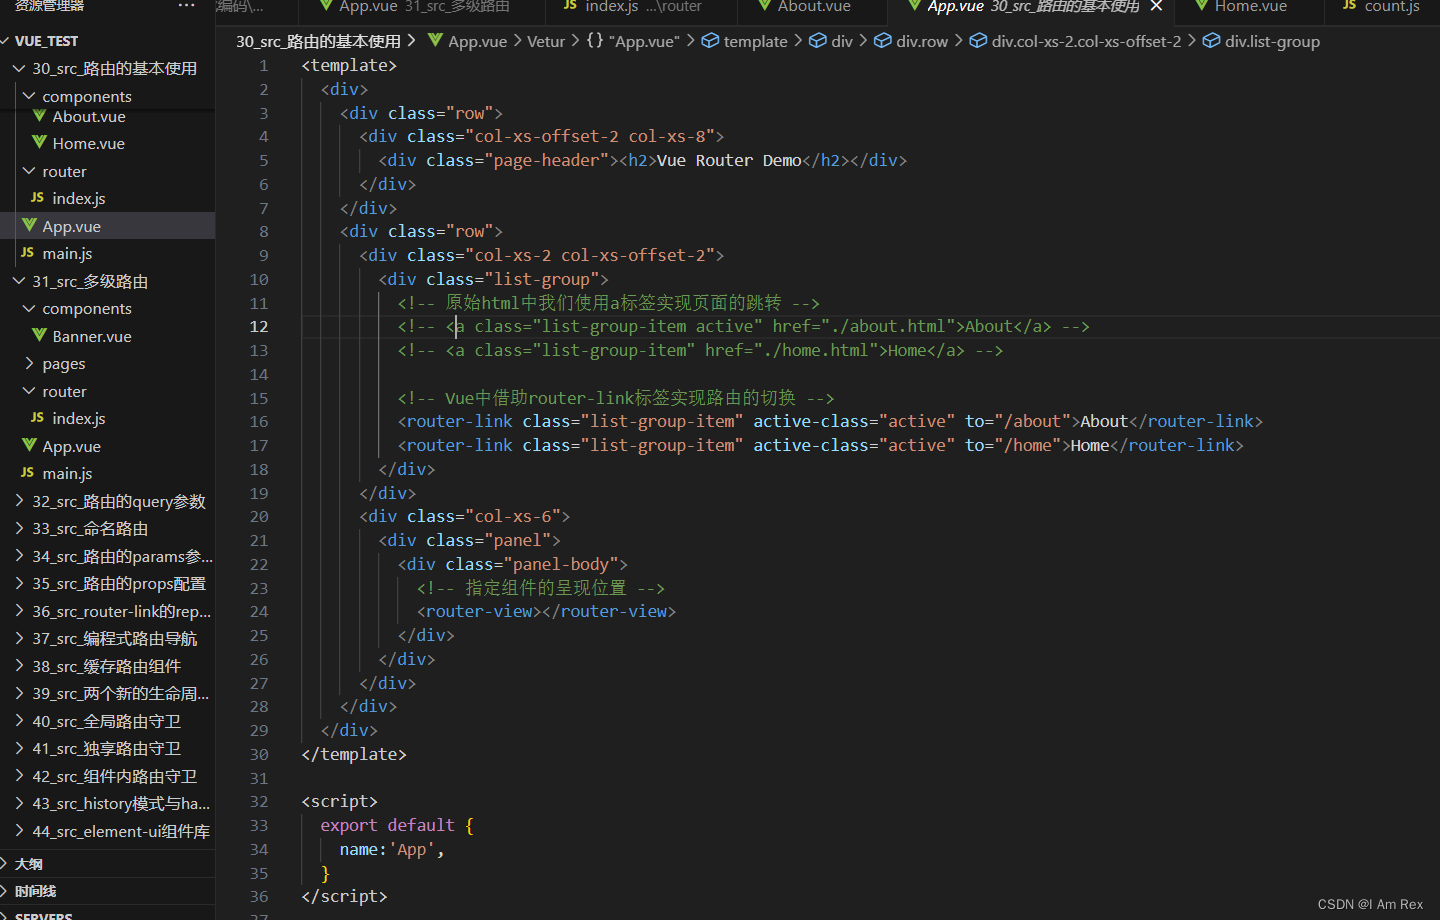Collapse the 31_src_多级路由 folder

pos(19,281)
